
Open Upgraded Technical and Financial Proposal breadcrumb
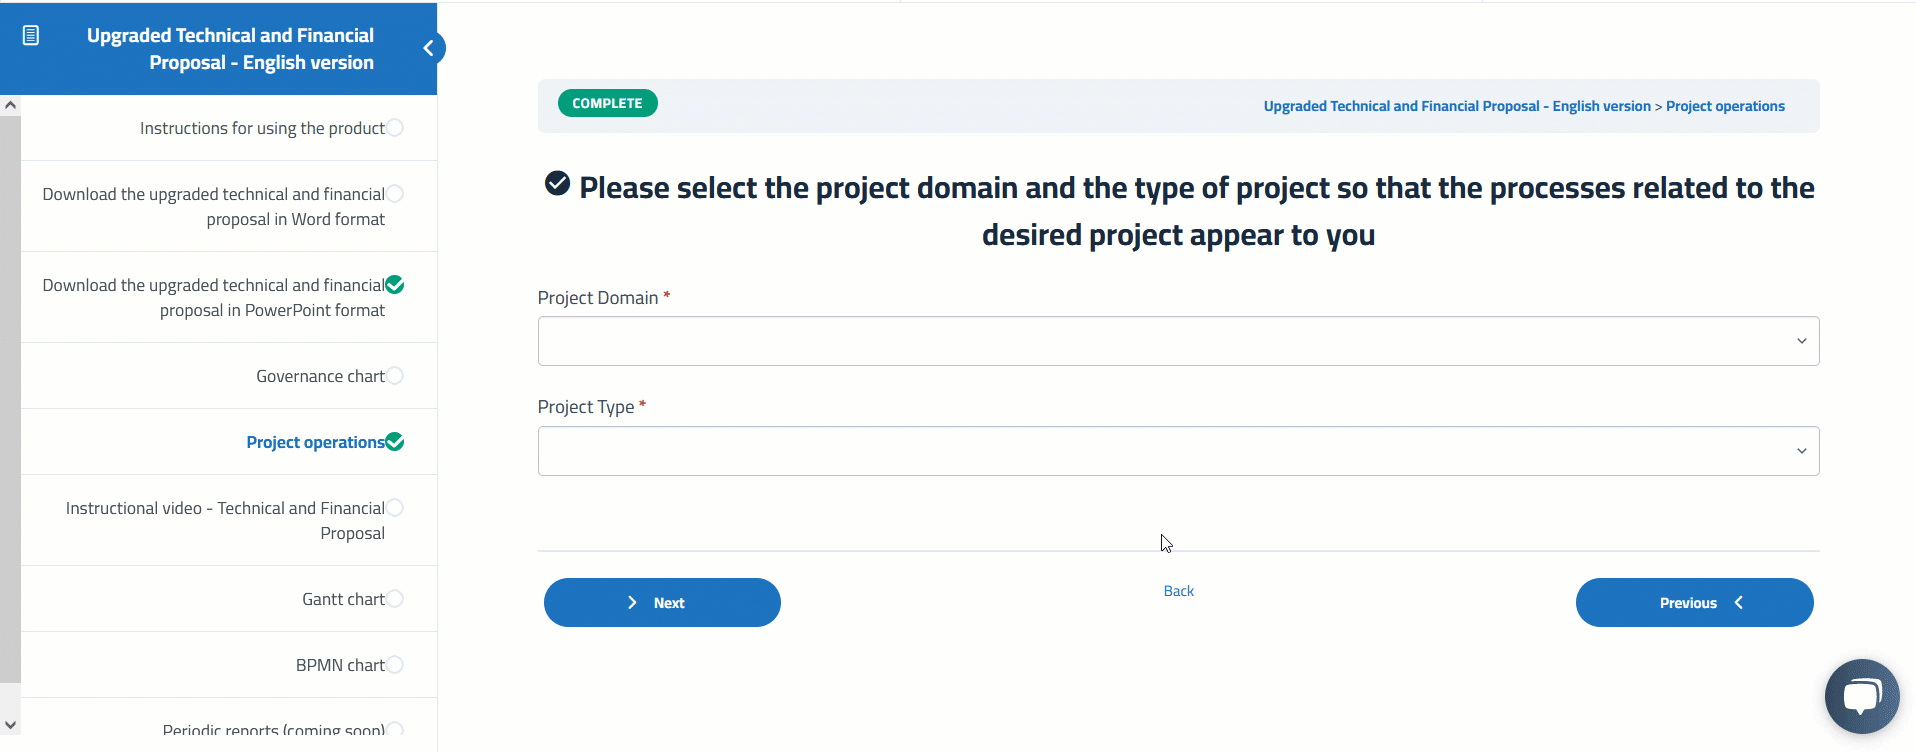point(1456,106)
